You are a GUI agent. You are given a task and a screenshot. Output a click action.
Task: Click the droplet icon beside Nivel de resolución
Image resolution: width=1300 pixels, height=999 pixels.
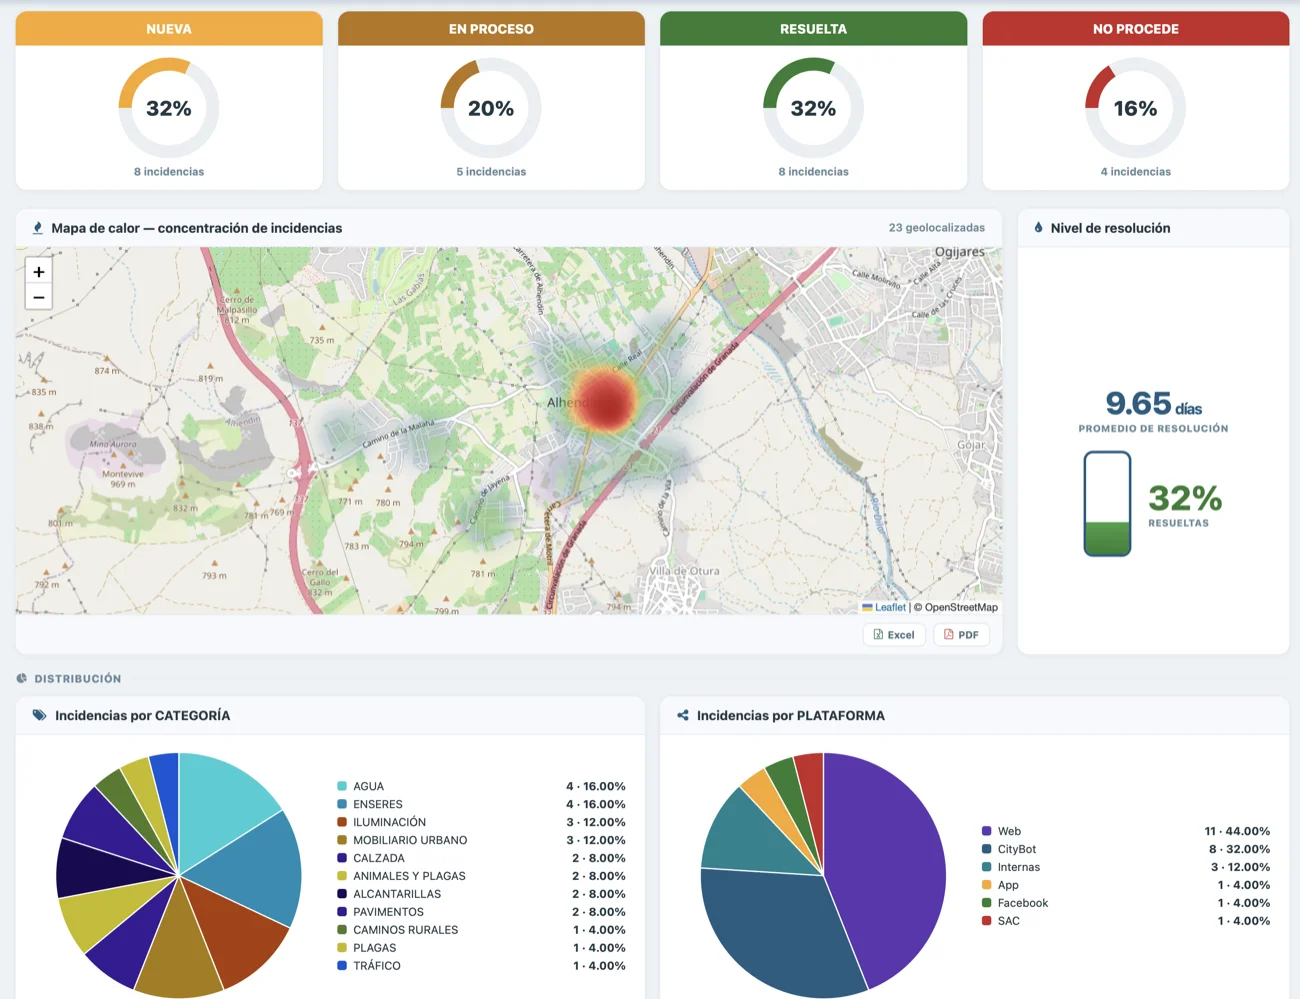[x=1038, y=228]
